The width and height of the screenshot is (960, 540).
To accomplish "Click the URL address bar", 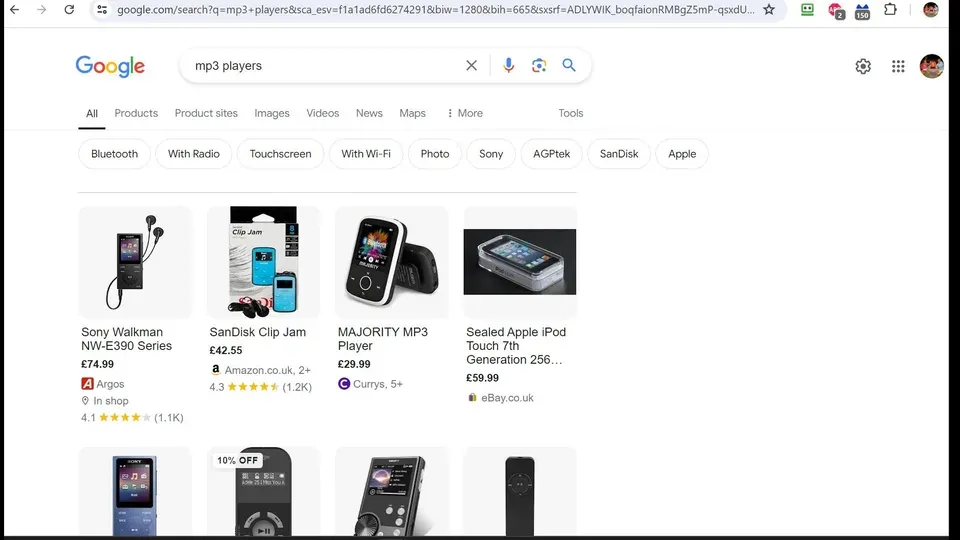I will (436, 10).
